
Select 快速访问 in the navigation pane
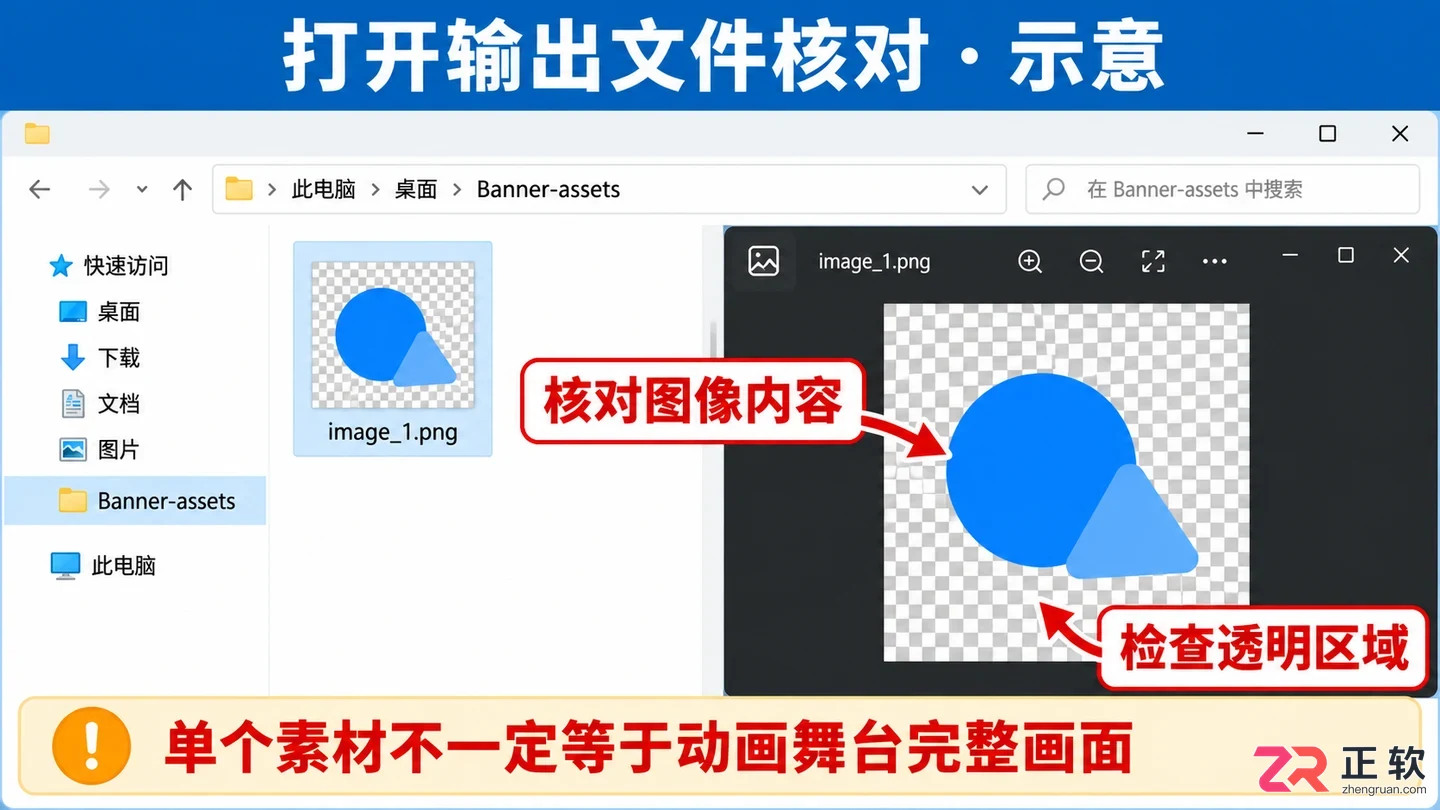[x=109, y=265]
